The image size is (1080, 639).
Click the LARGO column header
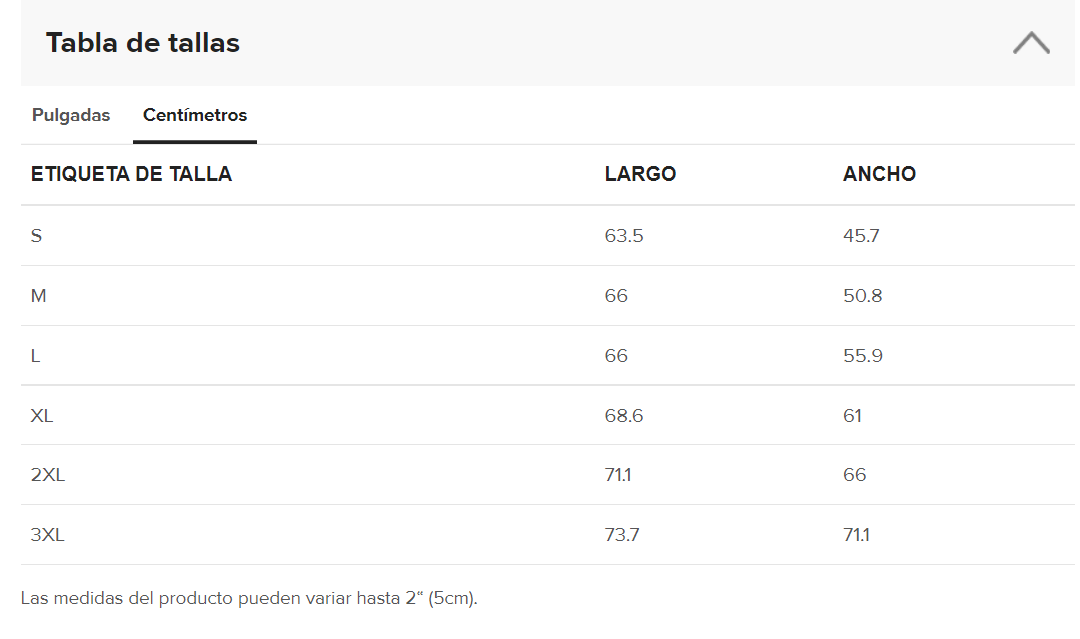(x=640, y=174)
